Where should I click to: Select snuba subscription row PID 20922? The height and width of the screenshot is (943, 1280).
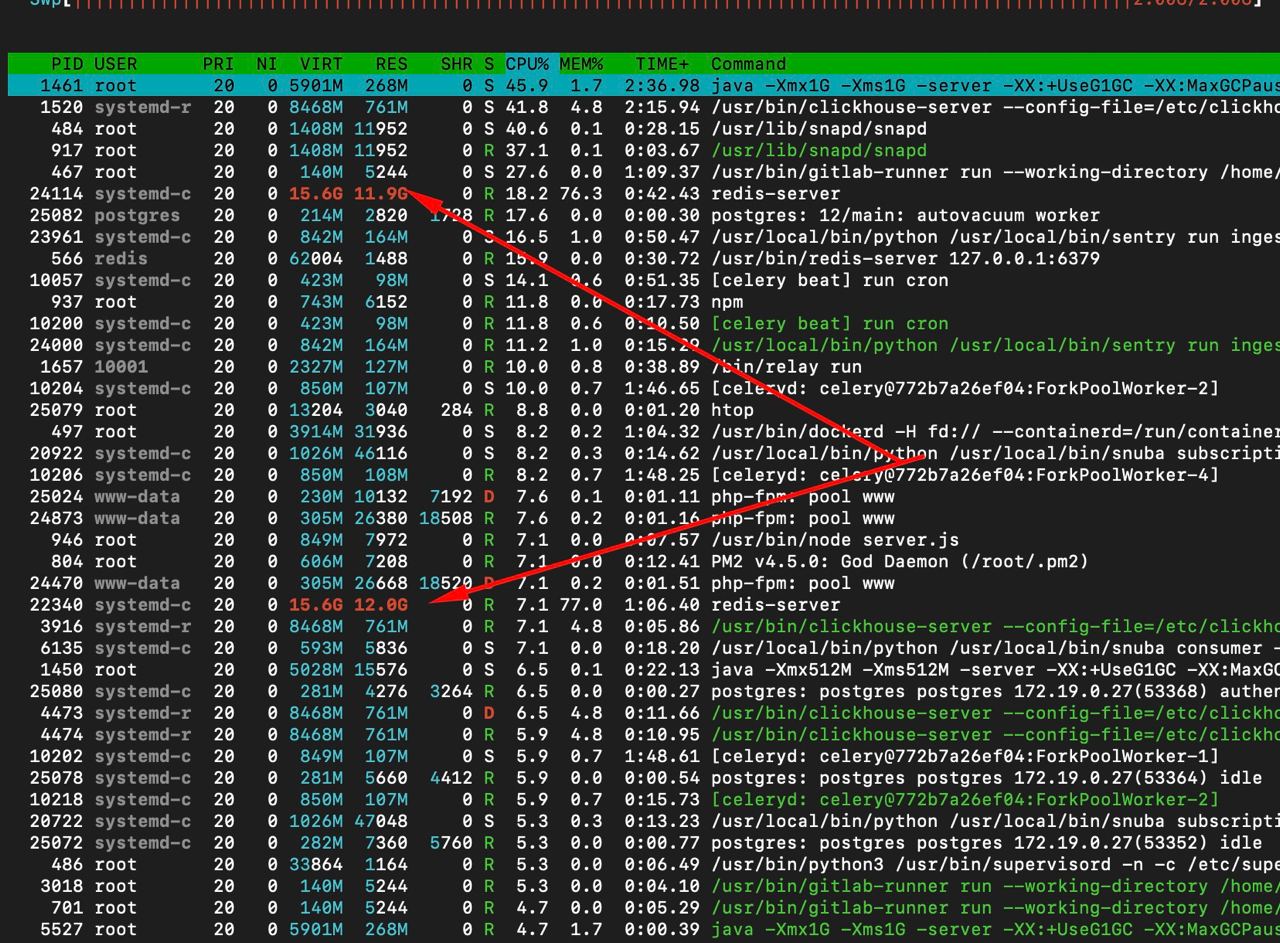click(x=644, y=454)
